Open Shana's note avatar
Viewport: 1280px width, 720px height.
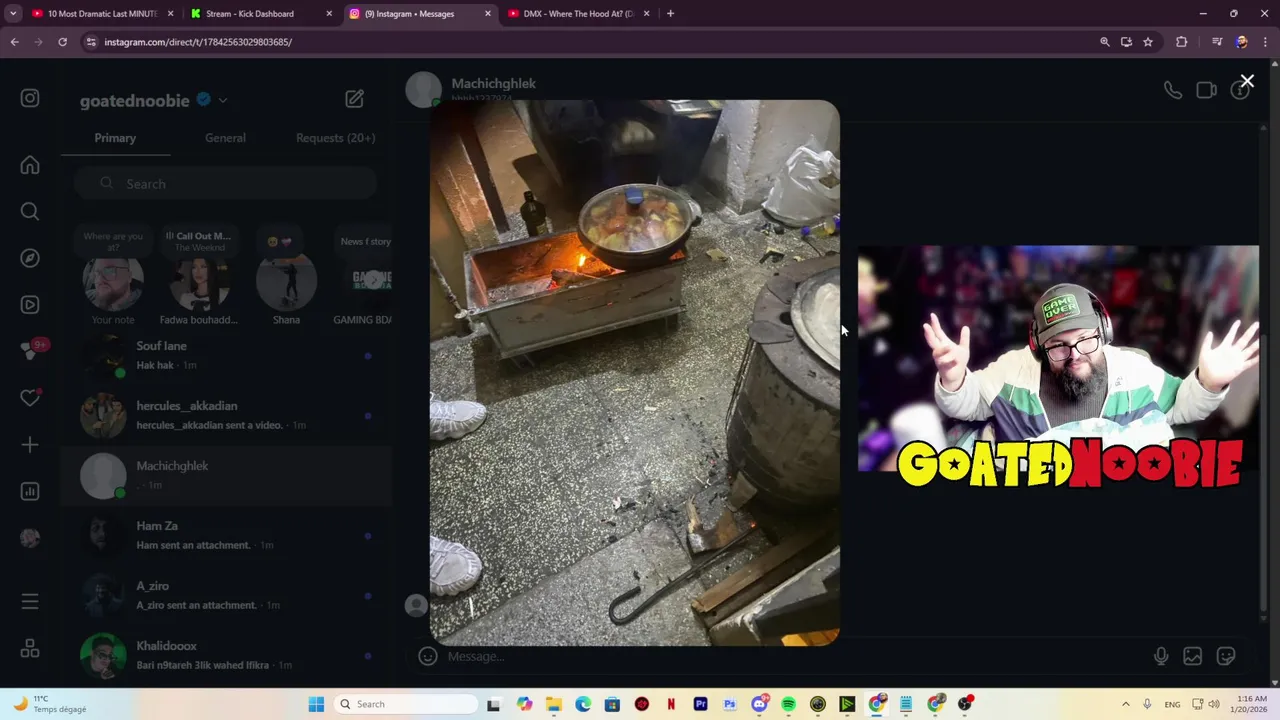(x=286, y=278)
